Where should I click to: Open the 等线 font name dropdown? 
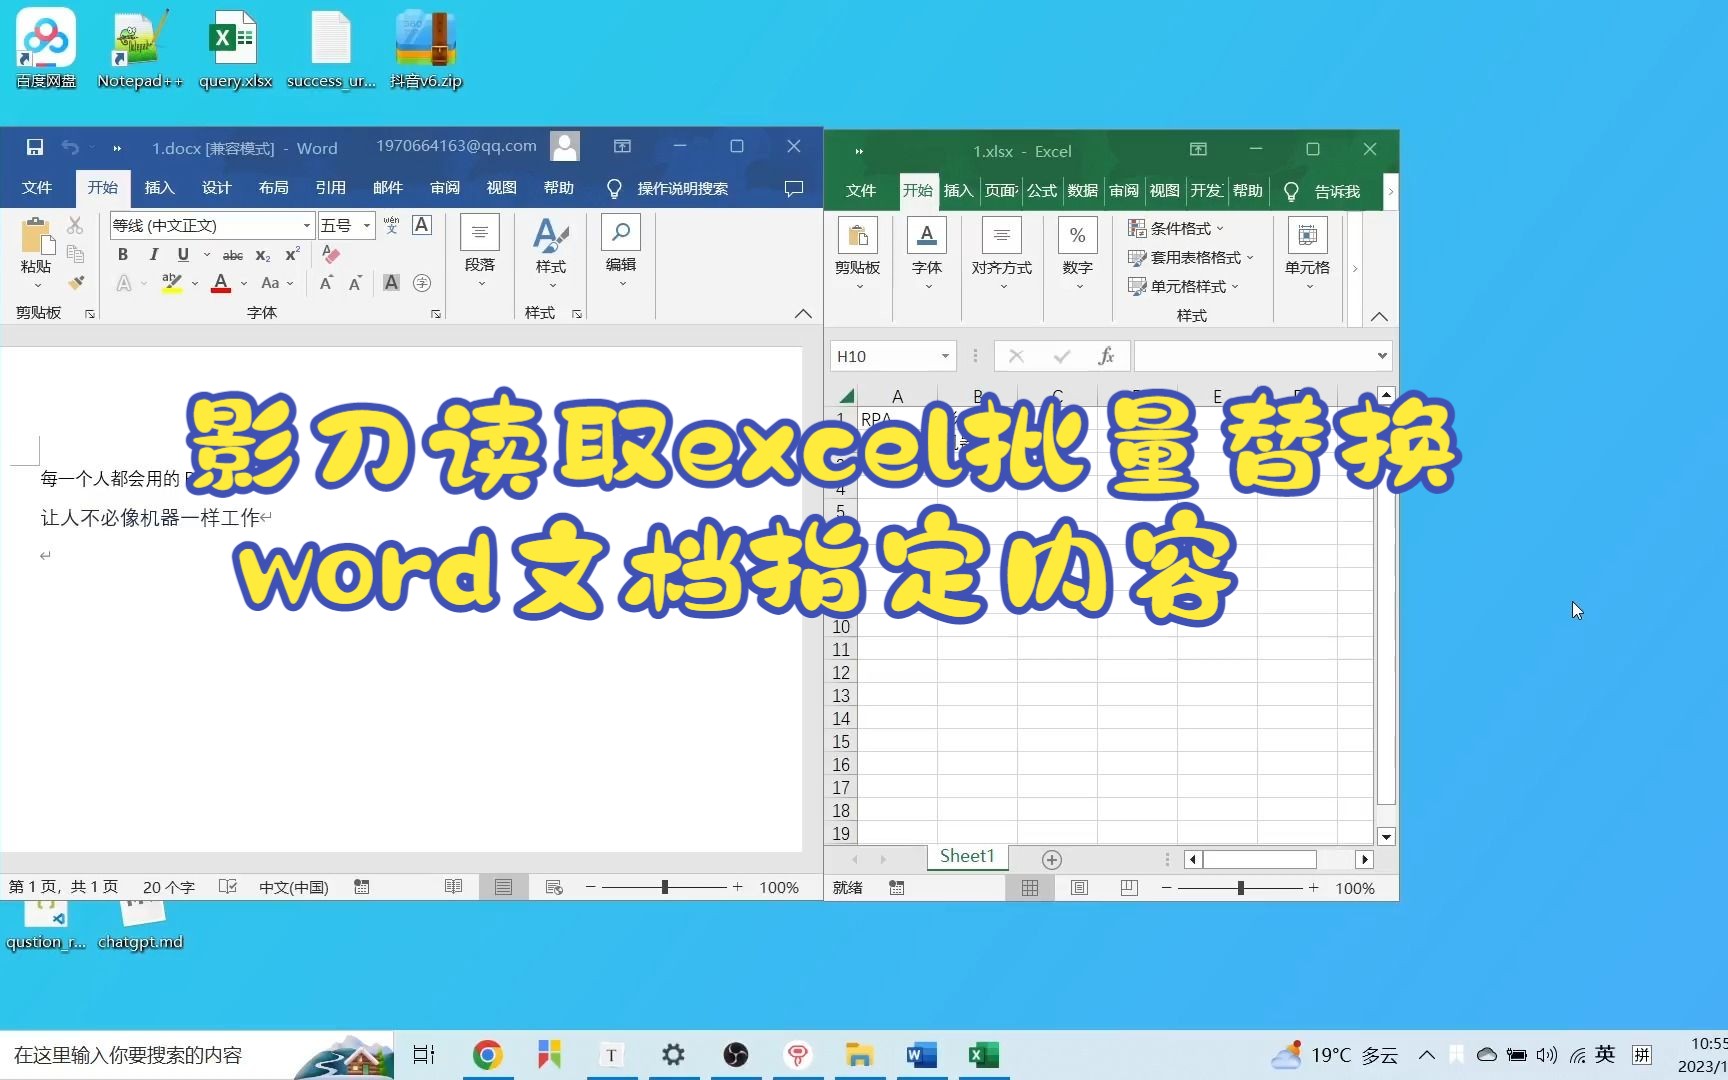click(x=305, y=225)
